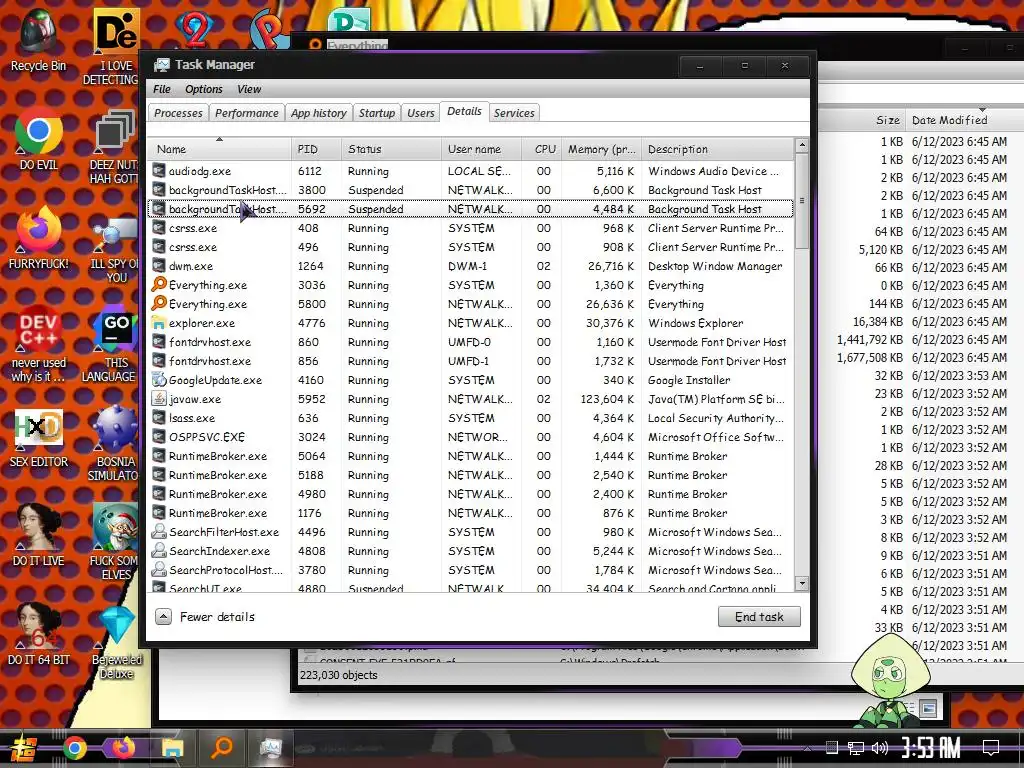This screenshot has height=768, width=1024.
Task: Sort processes by PID column
Action: pyautogui.click(x=316, y=149)
